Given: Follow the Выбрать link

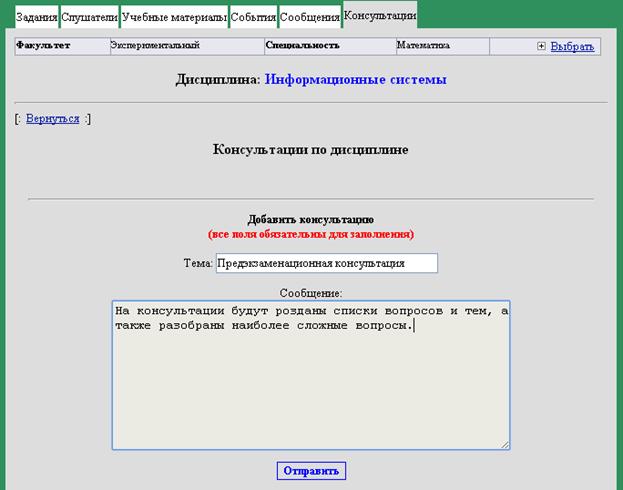Looking at the screenshot, I should [x=571, y=46].
